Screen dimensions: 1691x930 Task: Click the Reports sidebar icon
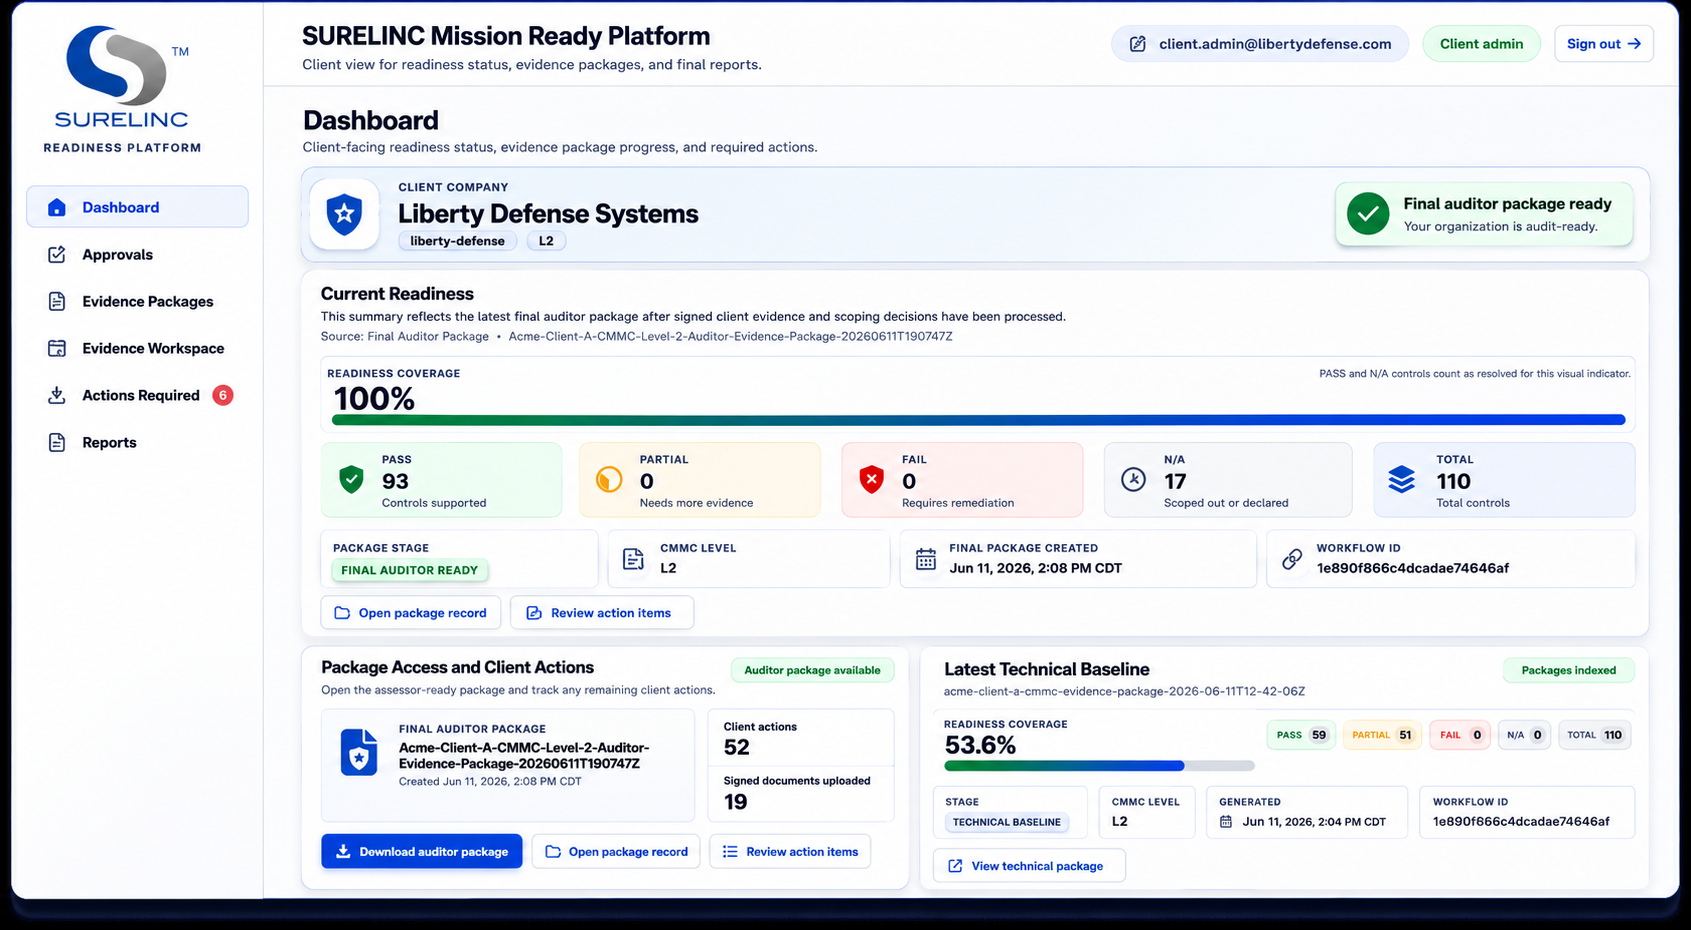(57, 442)
